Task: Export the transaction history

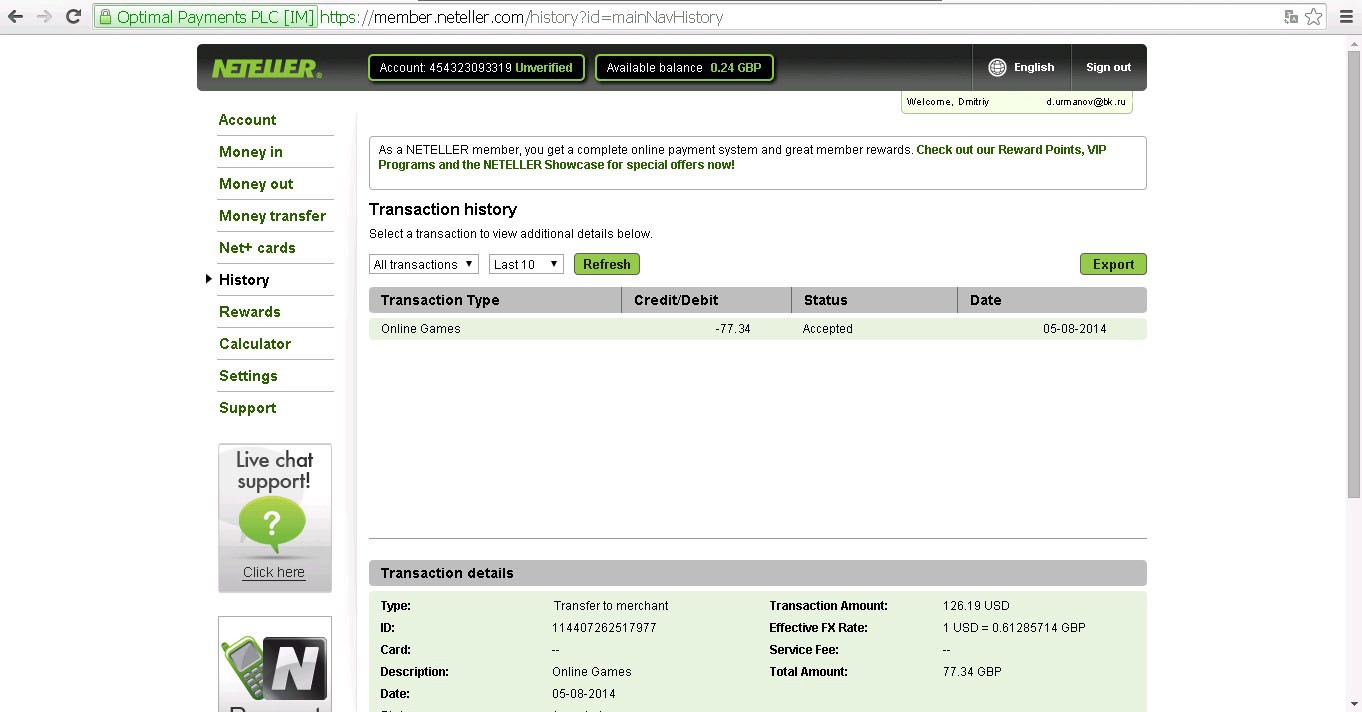Action: pyautogui.click(x=1113, y=264)
